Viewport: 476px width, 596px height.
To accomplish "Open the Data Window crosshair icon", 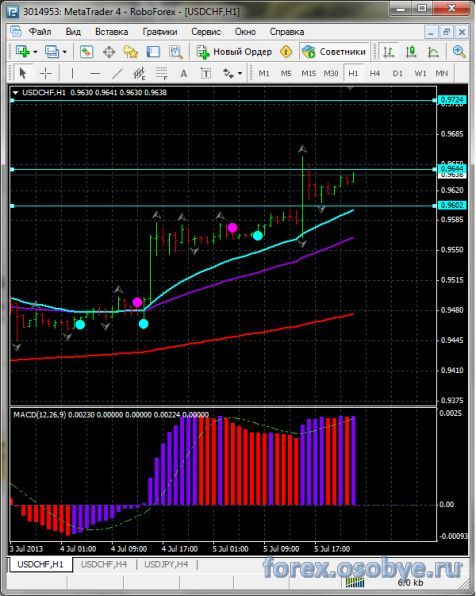I will (109, 52).
